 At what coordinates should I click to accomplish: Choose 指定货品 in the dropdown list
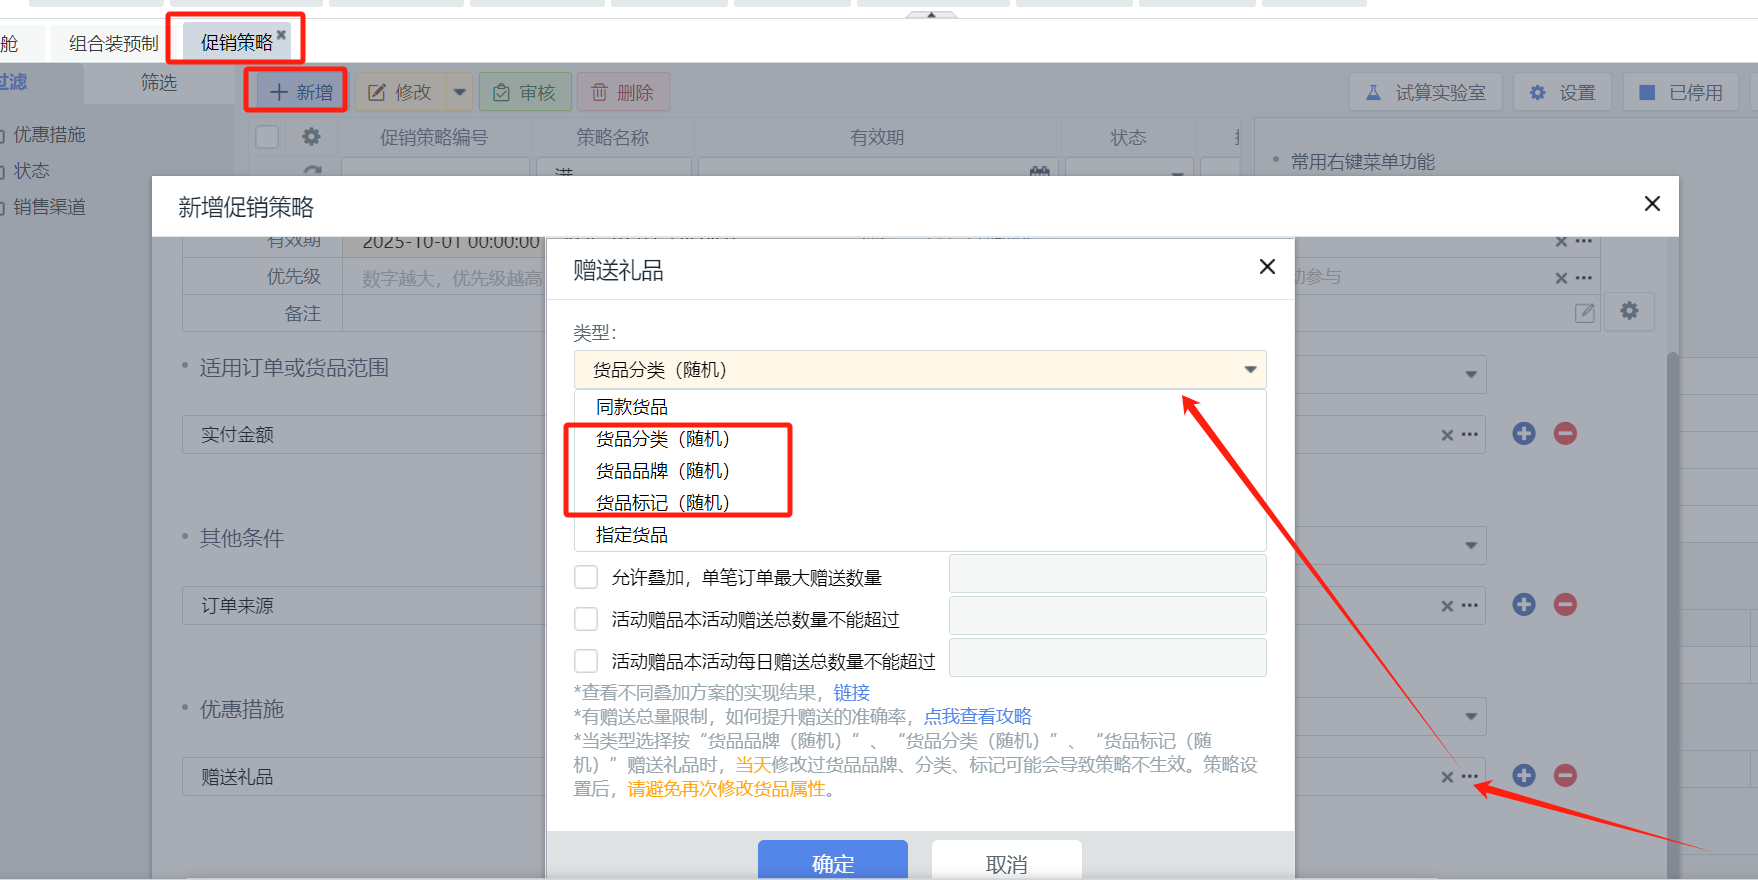point(631,535)
